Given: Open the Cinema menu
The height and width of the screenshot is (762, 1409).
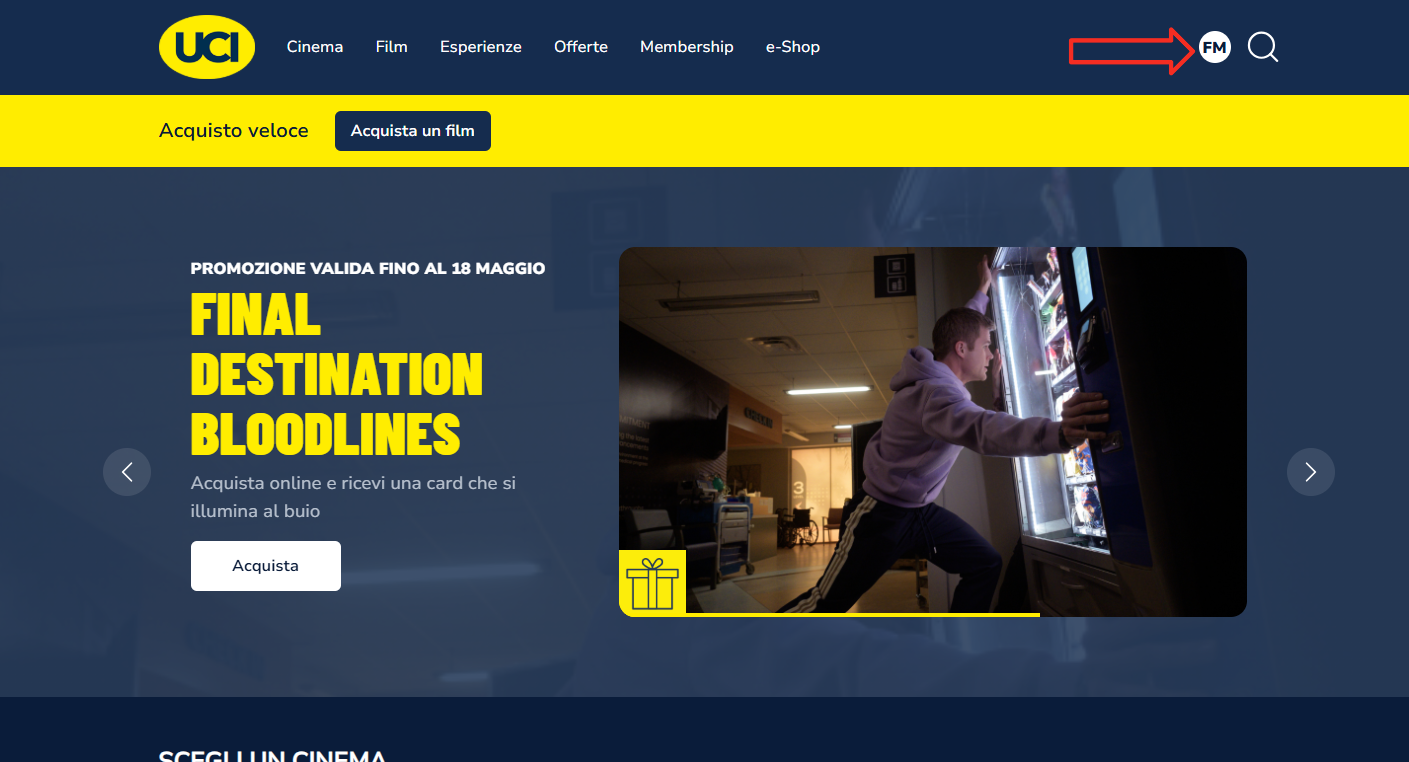Looking at the screenshot, I should pos(315,47).
